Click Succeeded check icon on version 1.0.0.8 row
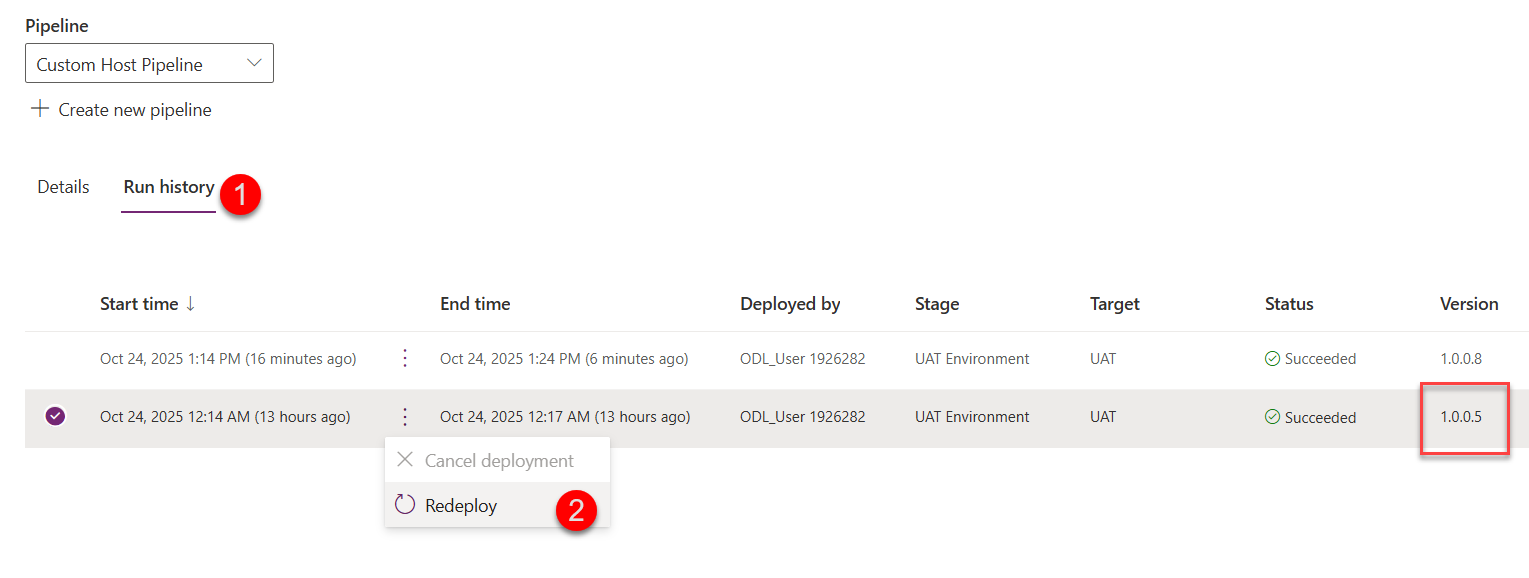Viewport: 1529px width, 578px height. (1273, 359)
